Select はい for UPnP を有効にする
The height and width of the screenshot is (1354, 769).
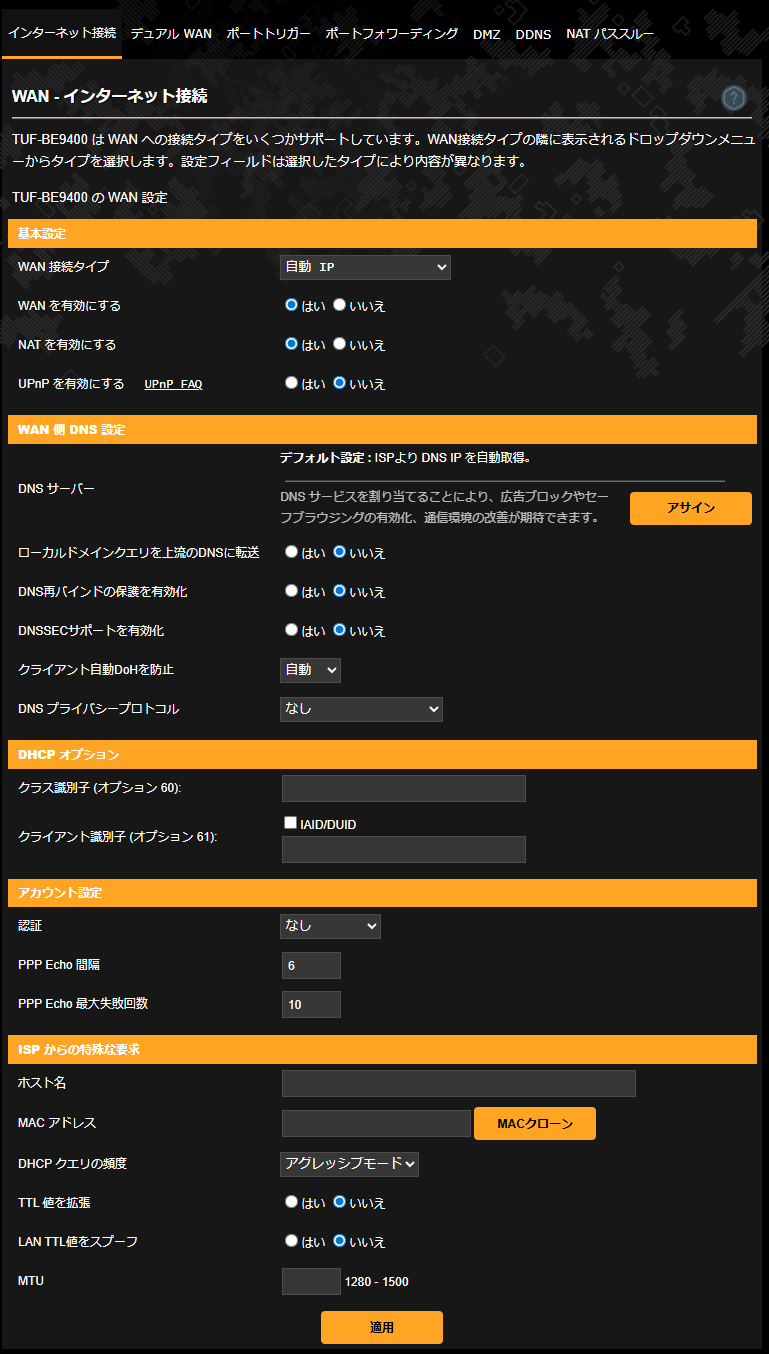[x=292, y=383]
